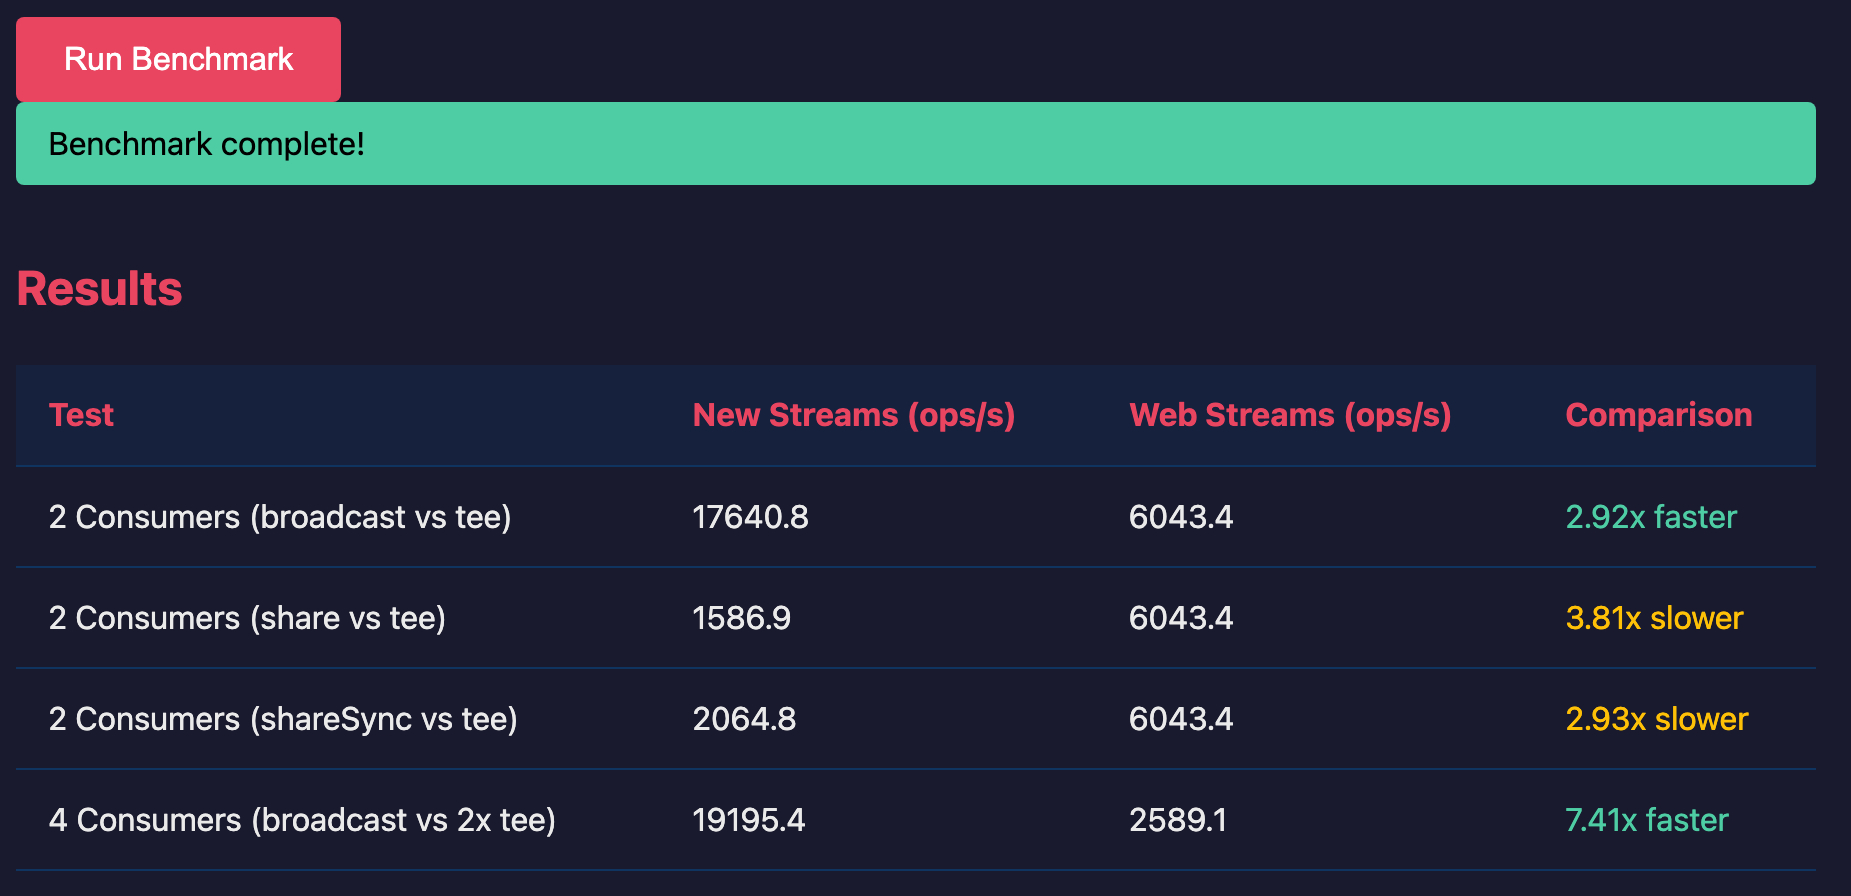
Task: Click the 2 Consumers (broadcast vs tee) row label
Action: pos(280,517)
